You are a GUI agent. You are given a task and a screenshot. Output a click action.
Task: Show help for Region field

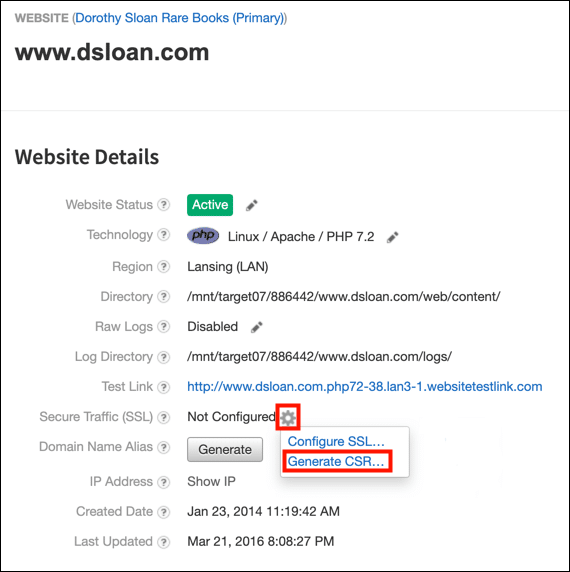163,267
